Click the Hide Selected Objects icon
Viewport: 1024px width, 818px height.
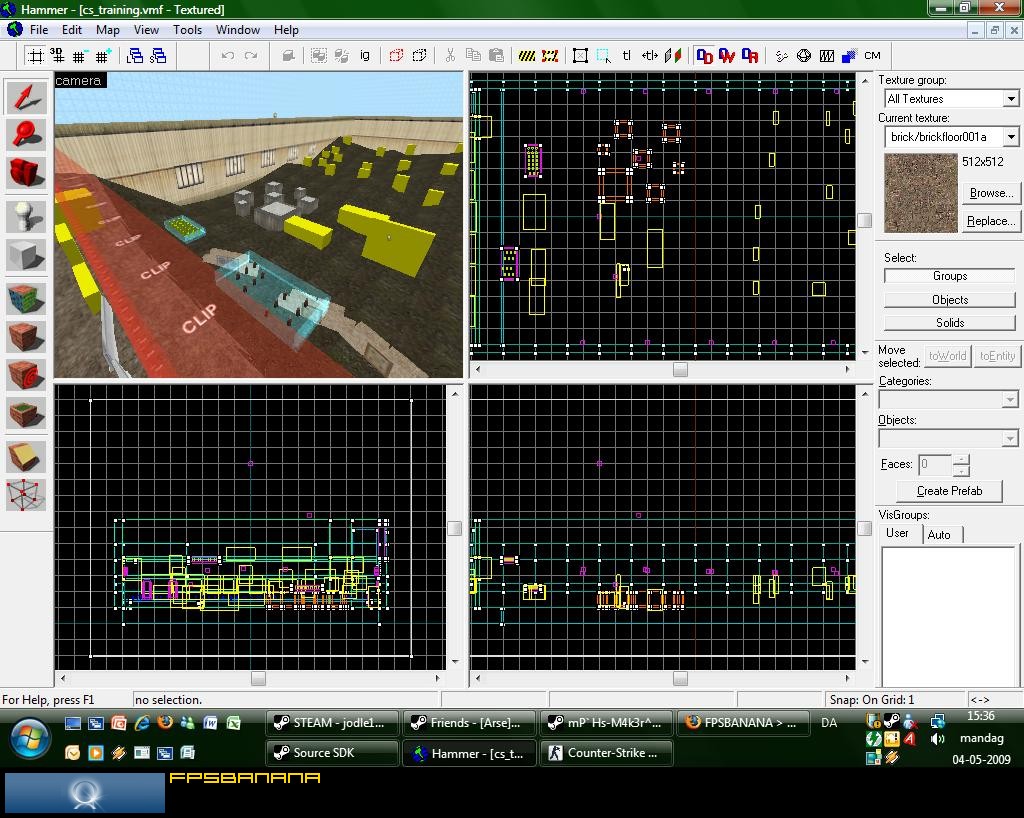(x=396, y=56)
